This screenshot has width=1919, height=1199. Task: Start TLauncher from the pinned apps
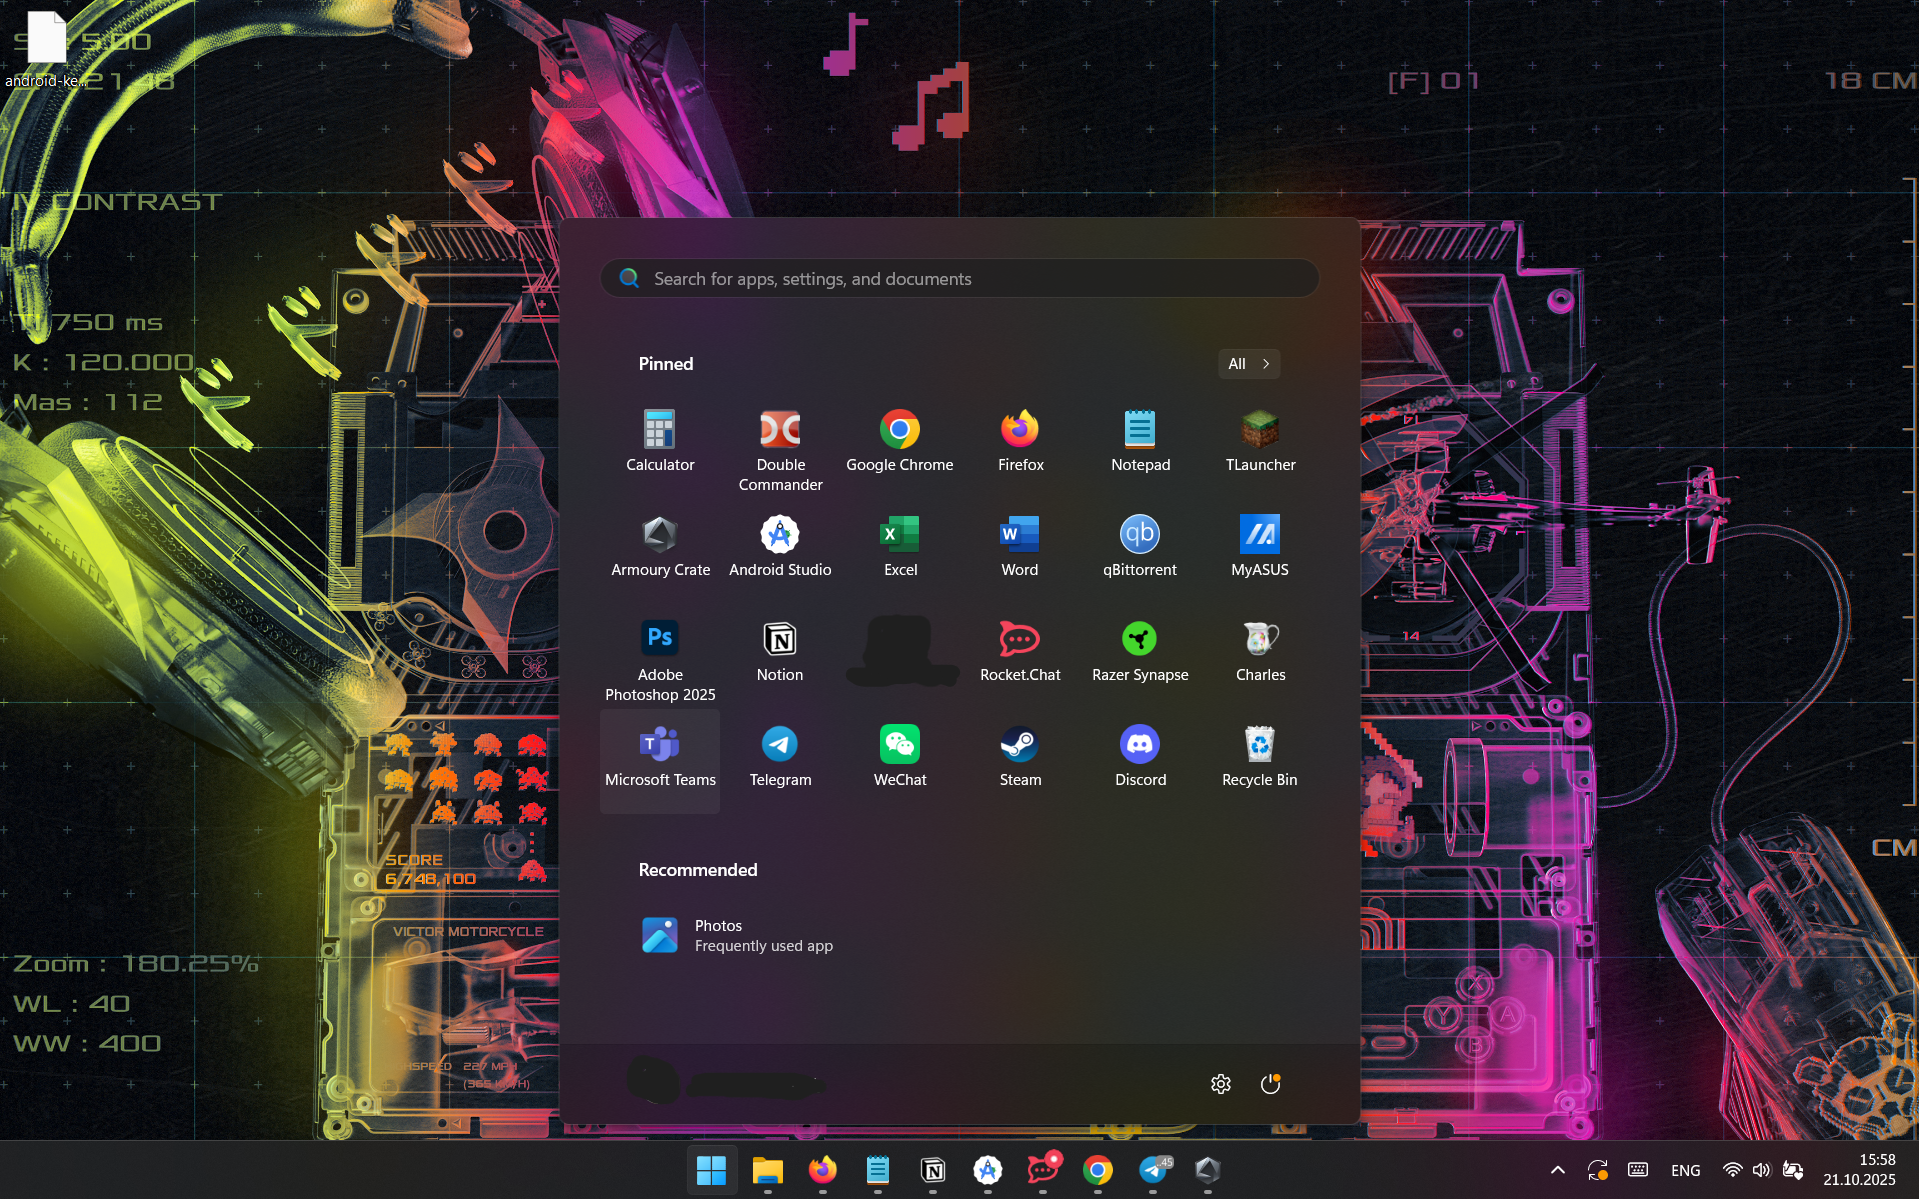(1260, 441)
